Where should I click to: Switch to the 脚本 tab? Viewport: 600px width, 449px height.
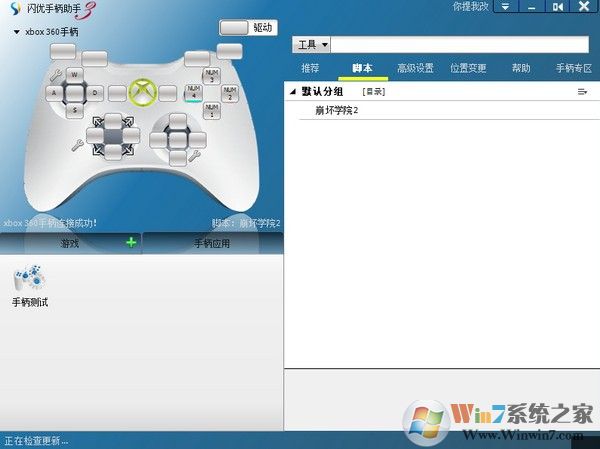tap(362, 68)
